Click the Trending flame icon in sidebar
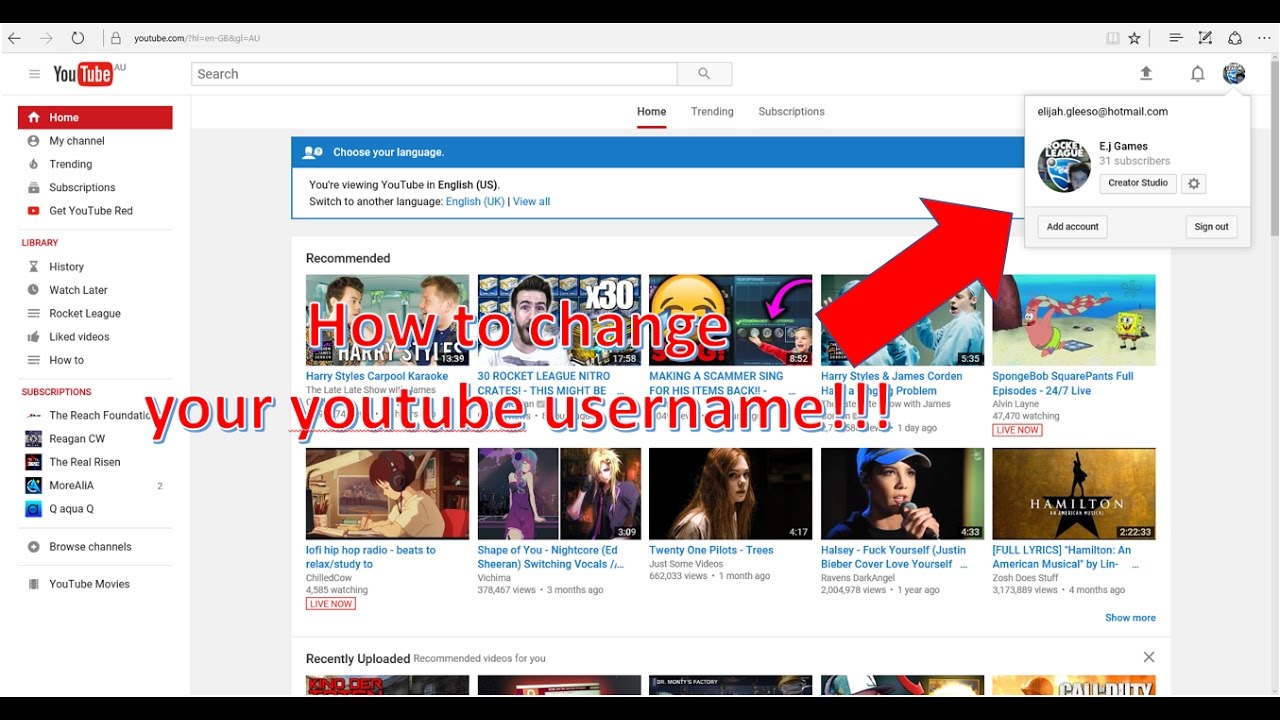This screenshot has width=1280, height=720. pos(33,164)
